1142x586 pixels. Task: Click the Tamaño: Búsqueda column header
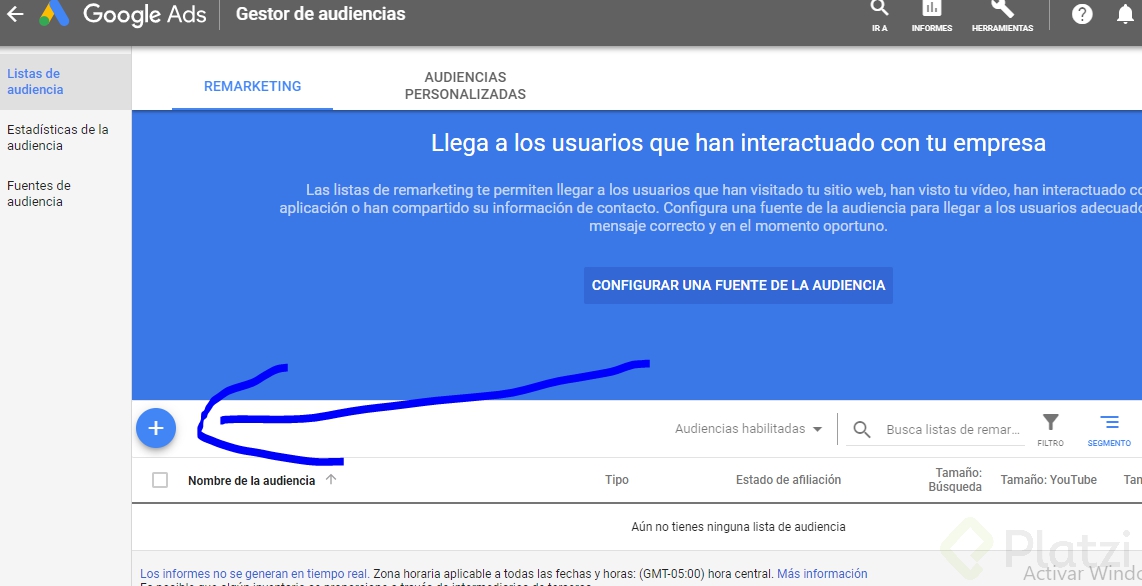(x=955, y=480)
